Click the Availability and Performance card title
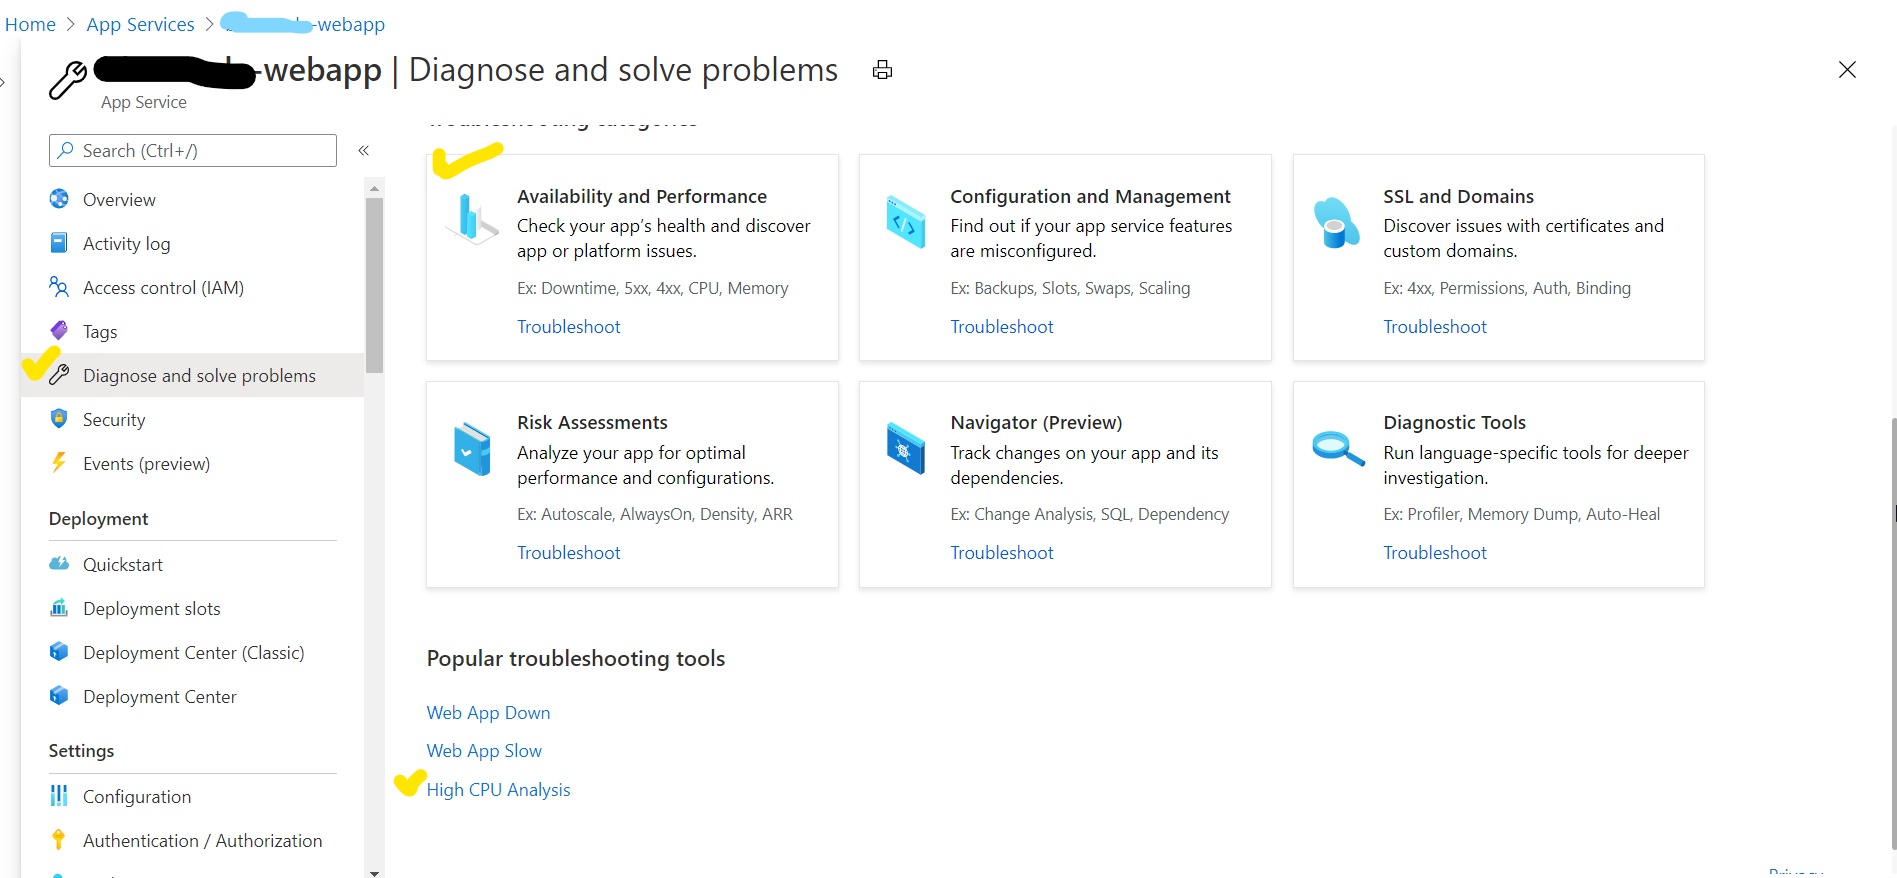Viewport: 1897px width, 878px height. click(x=642, y=196)
